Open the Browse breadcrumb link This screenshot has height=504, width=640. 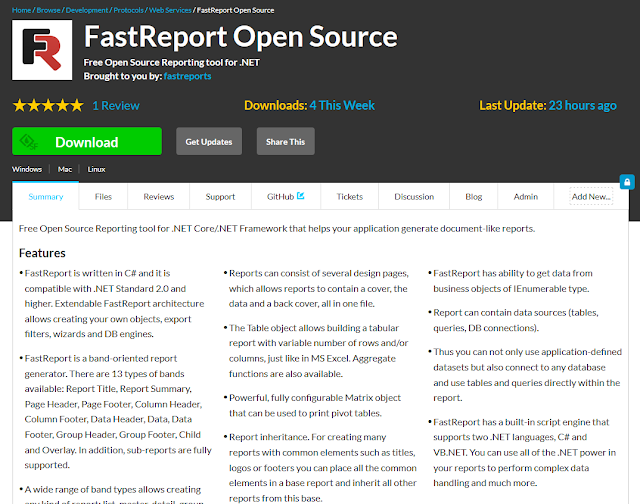click(49, 10)
